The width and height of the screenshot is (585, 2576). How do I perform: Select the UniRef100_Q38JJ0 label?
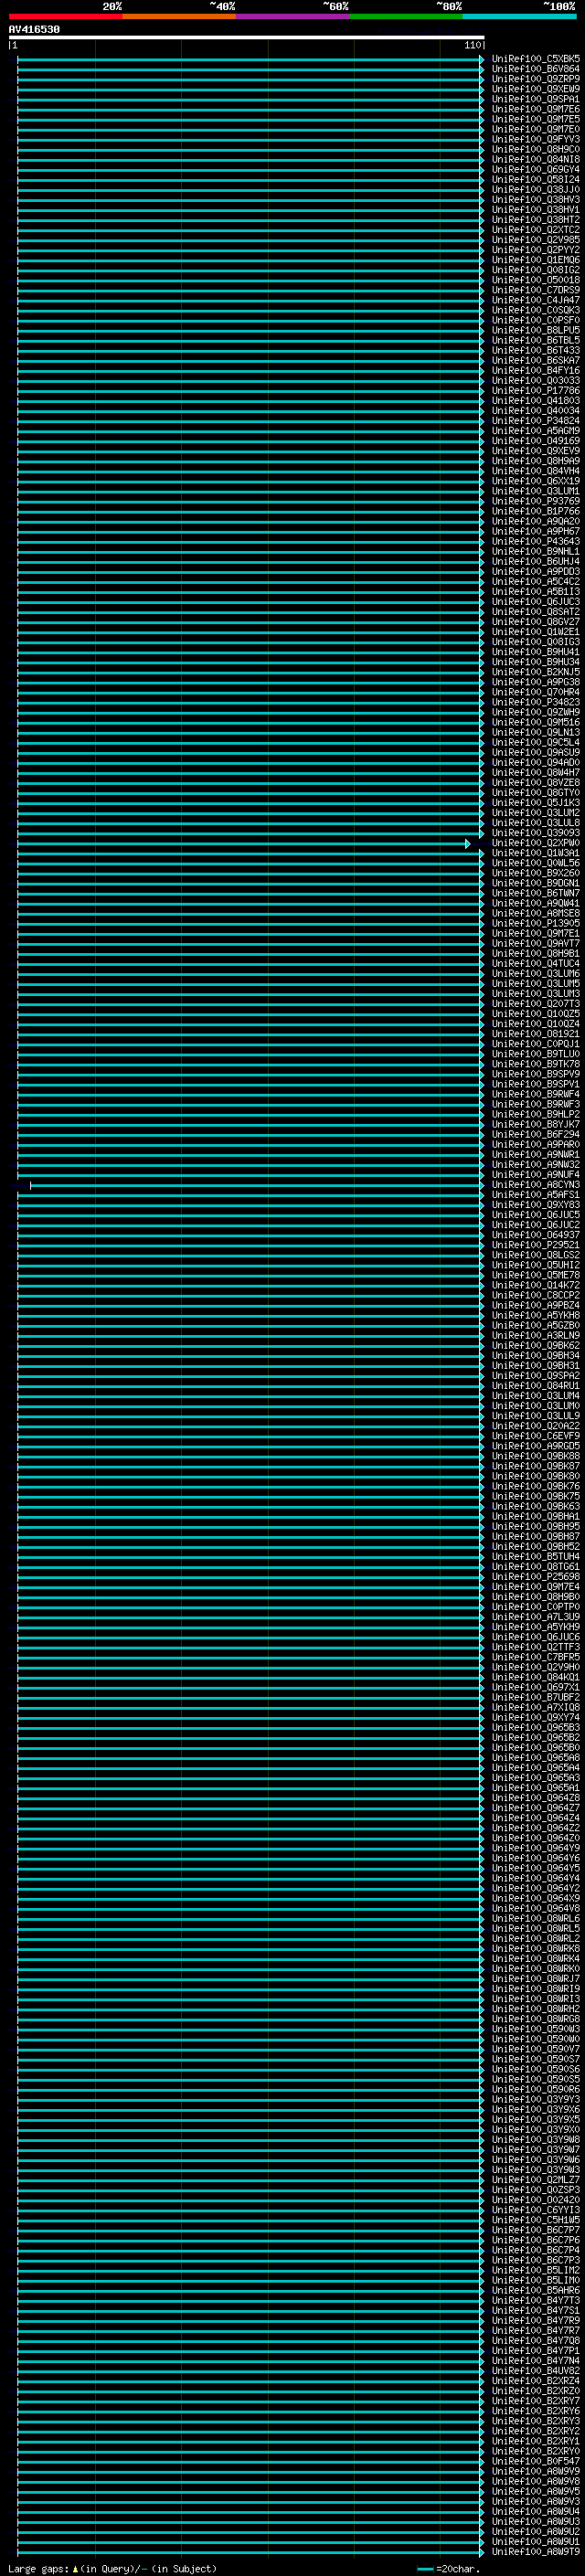point(536,190)
